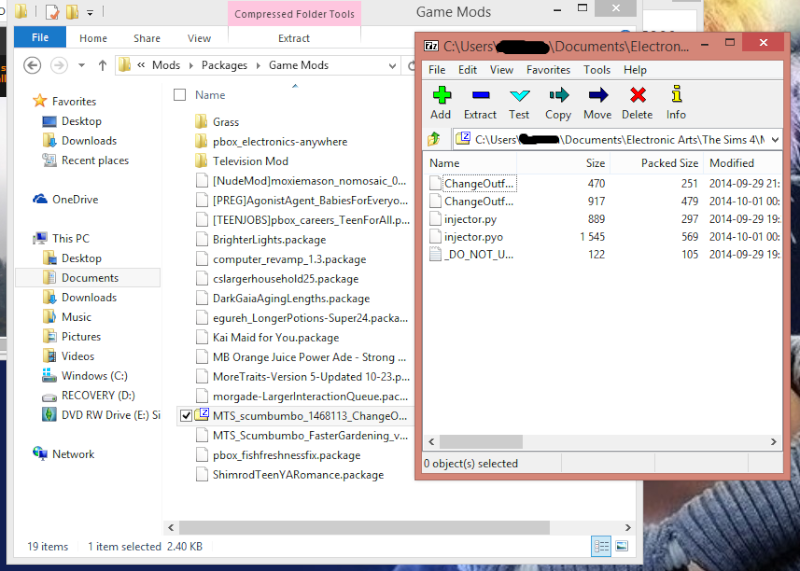The height and width of the screenshot is (571, 800).
Task: Switch to the Share ribbon tab
Action: (147, 38)
